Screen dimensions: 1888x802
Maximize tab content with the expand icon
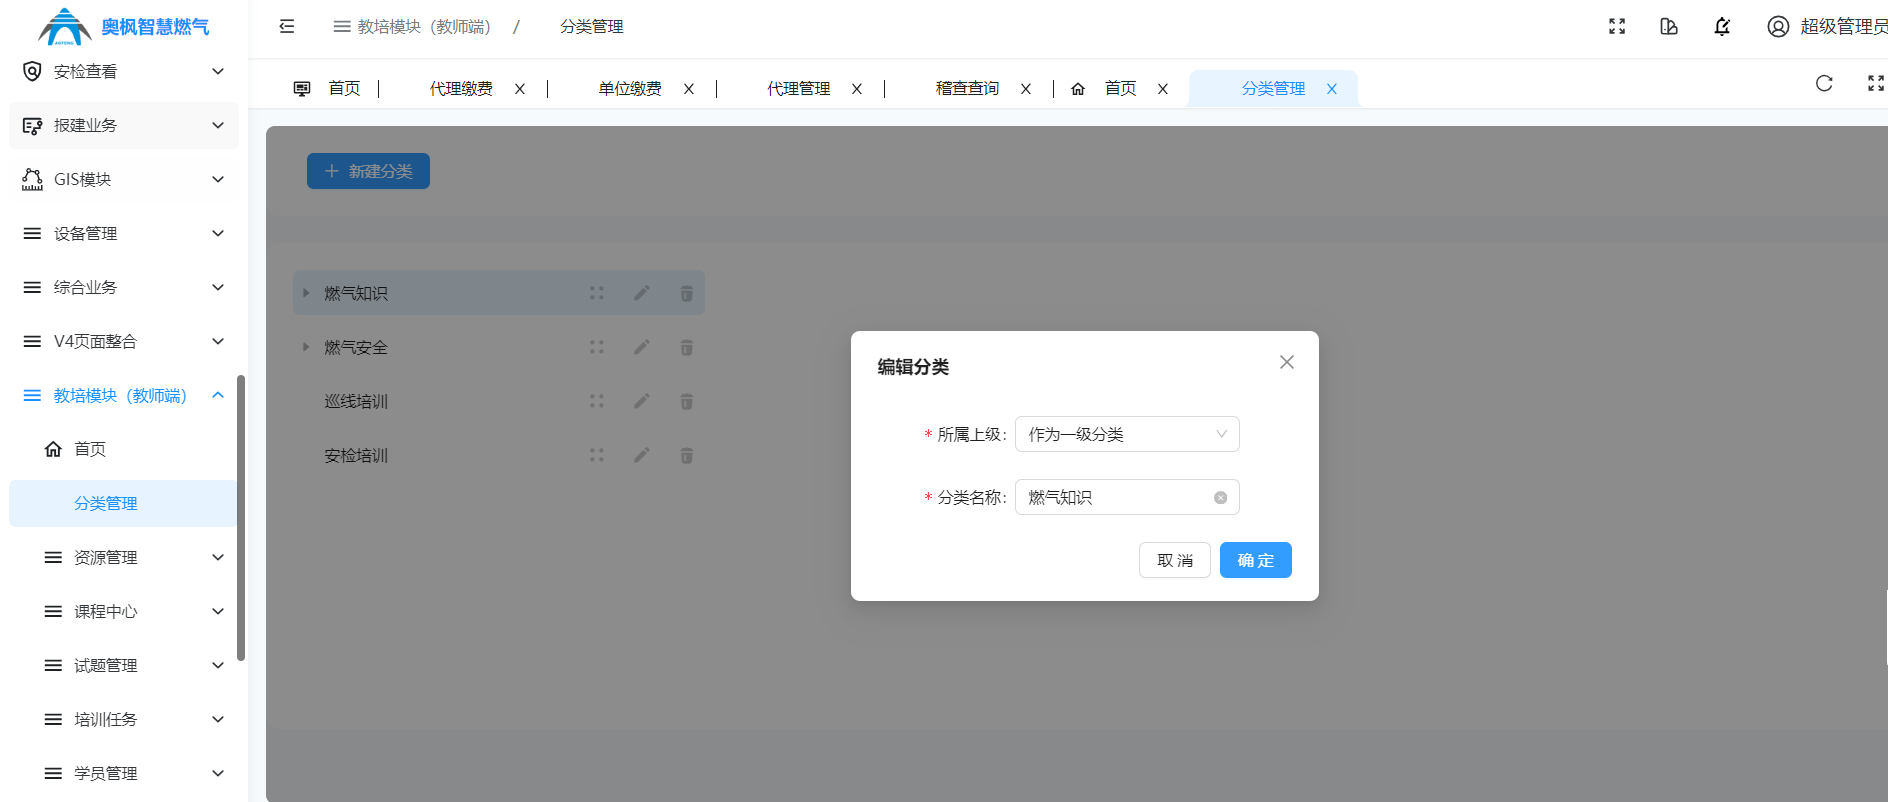tap(1876, 84)
